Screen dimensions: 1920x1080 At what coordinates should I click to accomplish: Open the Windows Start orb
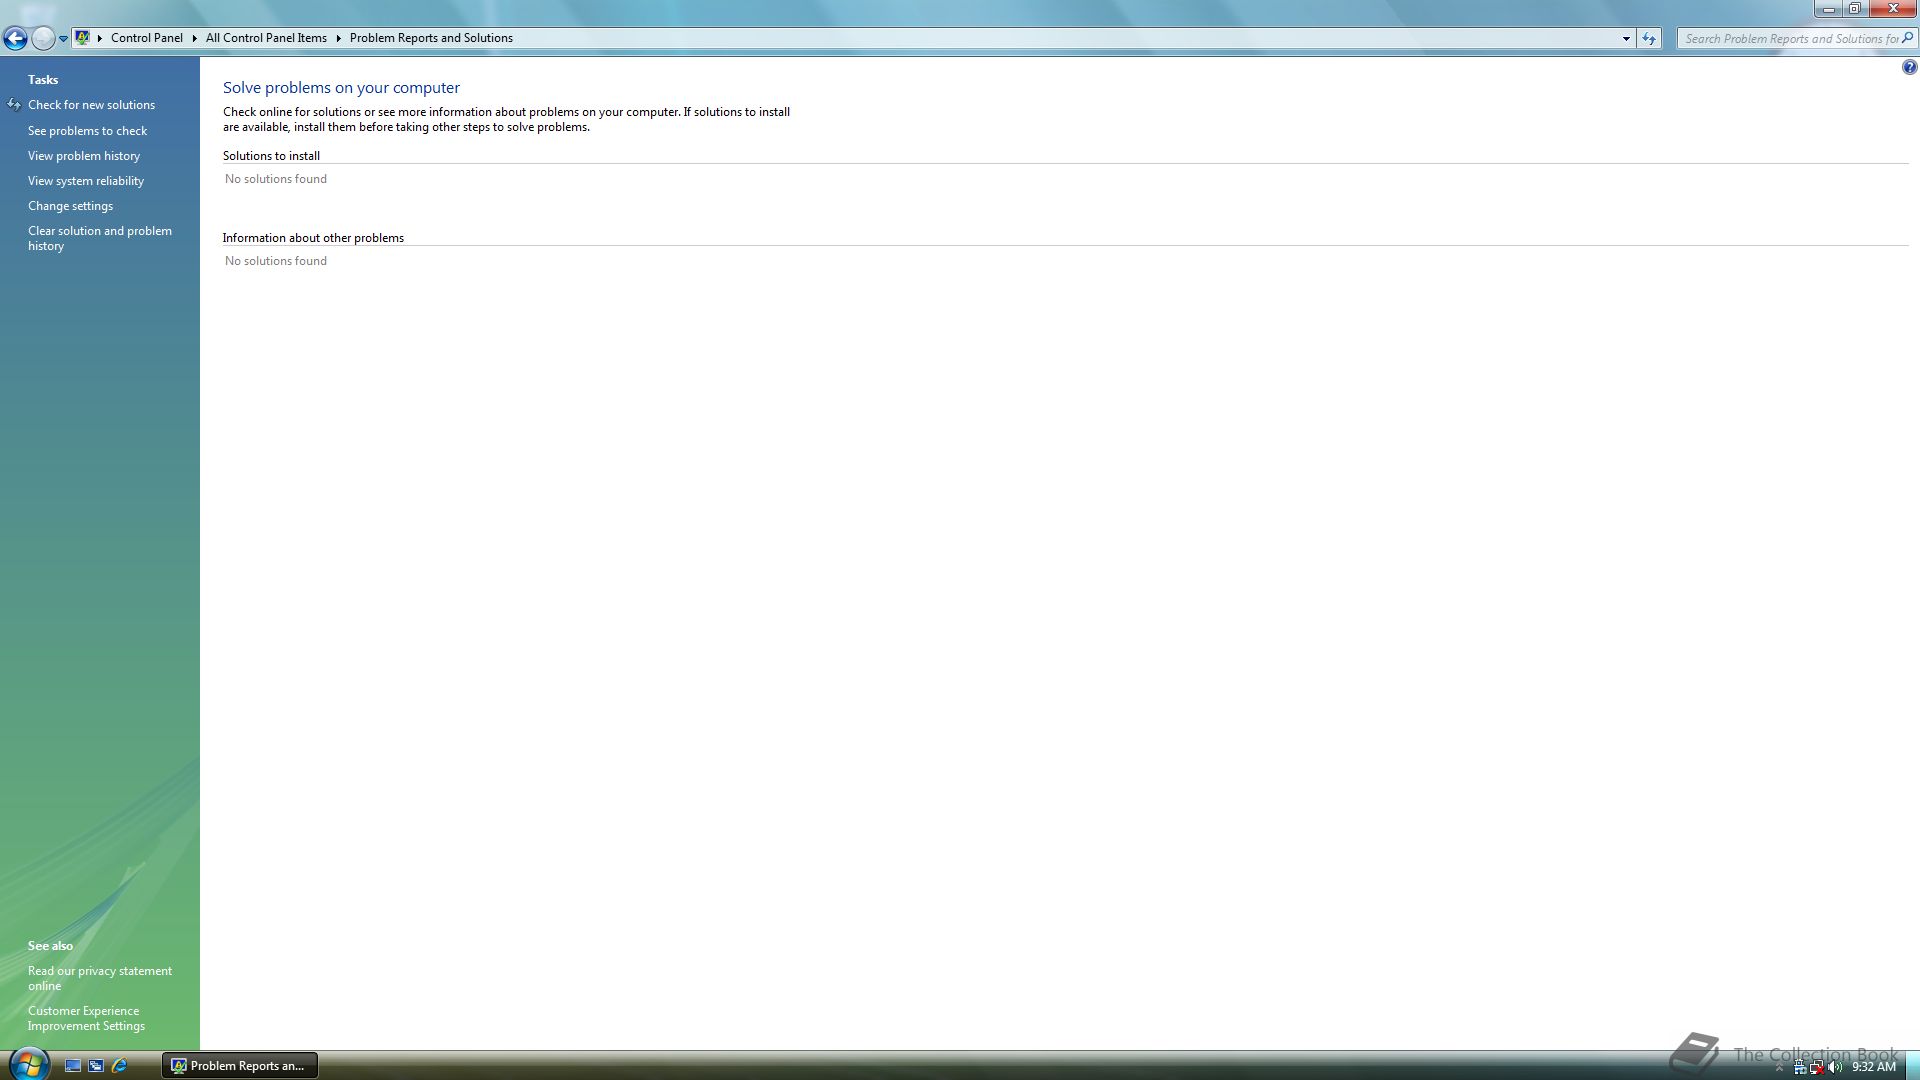click(29, 1063)
